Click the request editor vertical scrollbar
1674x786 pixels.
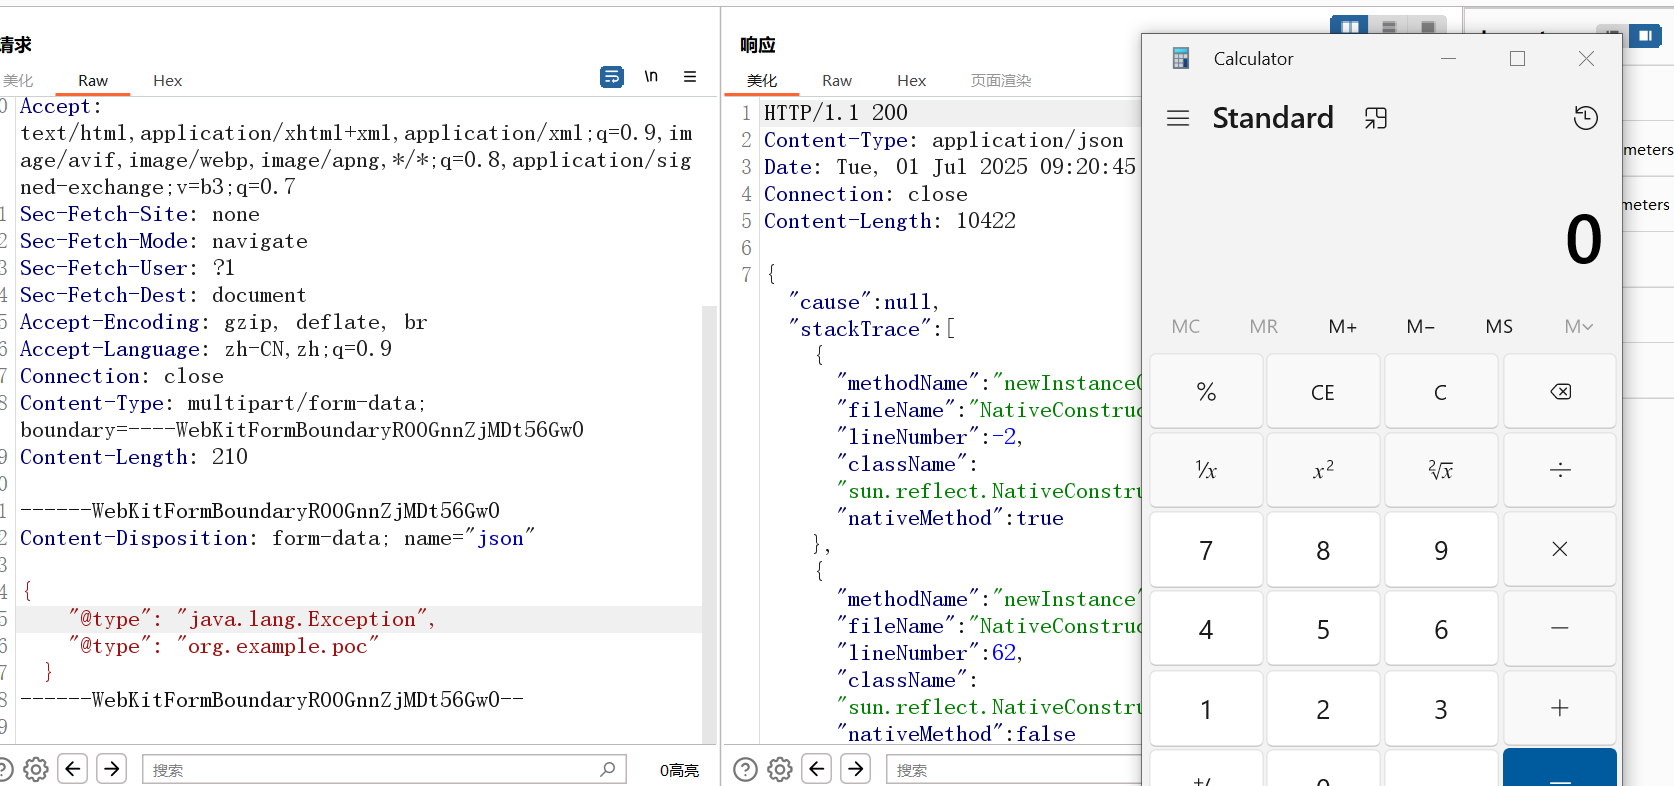[709, 524]
